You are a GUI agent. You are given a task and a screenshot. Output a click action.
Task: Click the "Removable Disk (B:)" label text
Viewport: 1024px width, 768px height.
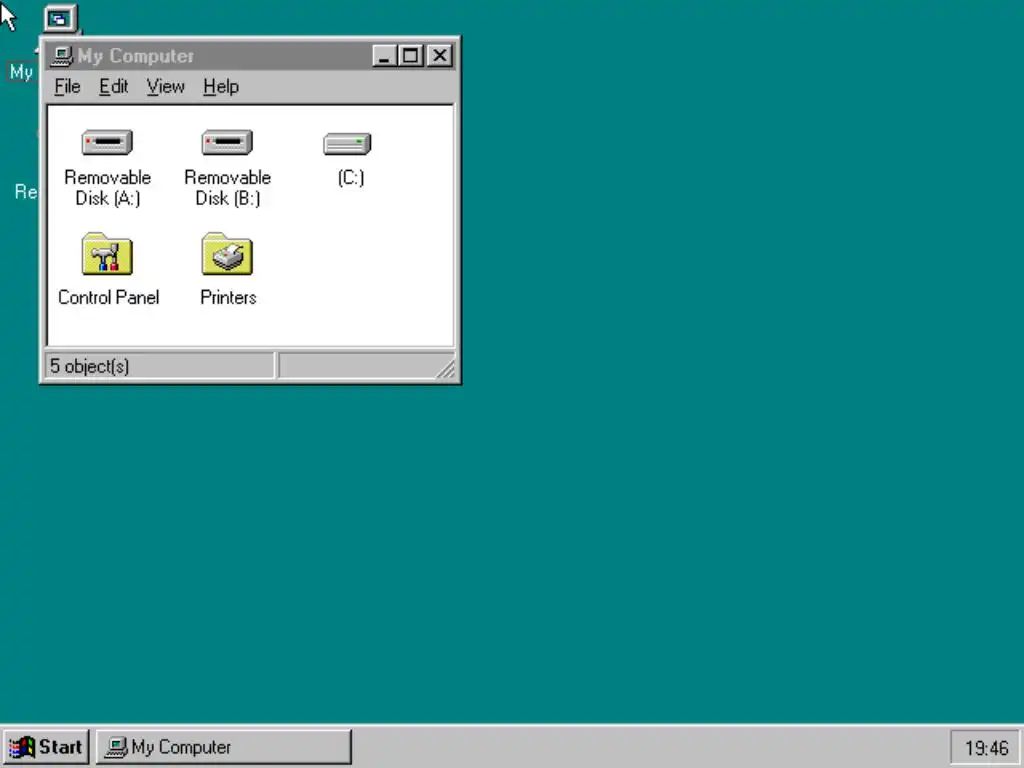click(x=227, y=187)
